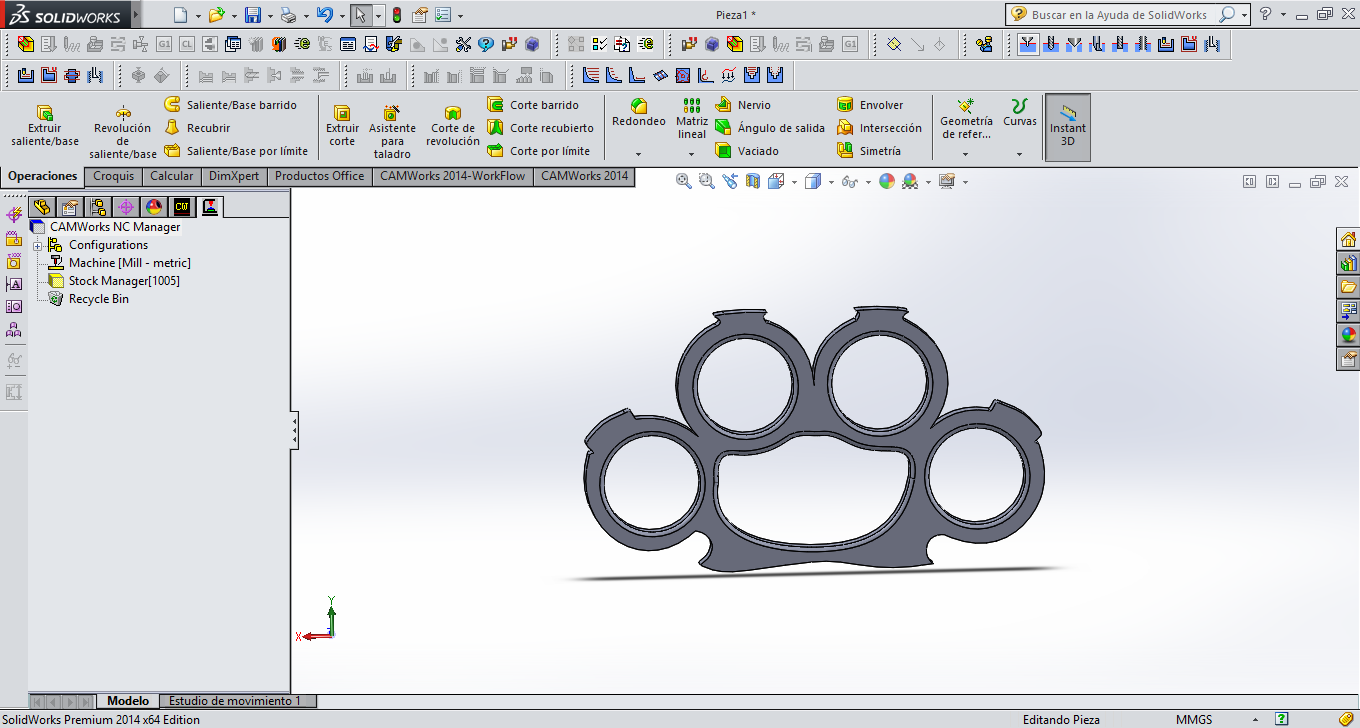Switch to the CAMWorks feature tree tab
This screenshot has width=1360, height=728.
[x=180, y=205]
